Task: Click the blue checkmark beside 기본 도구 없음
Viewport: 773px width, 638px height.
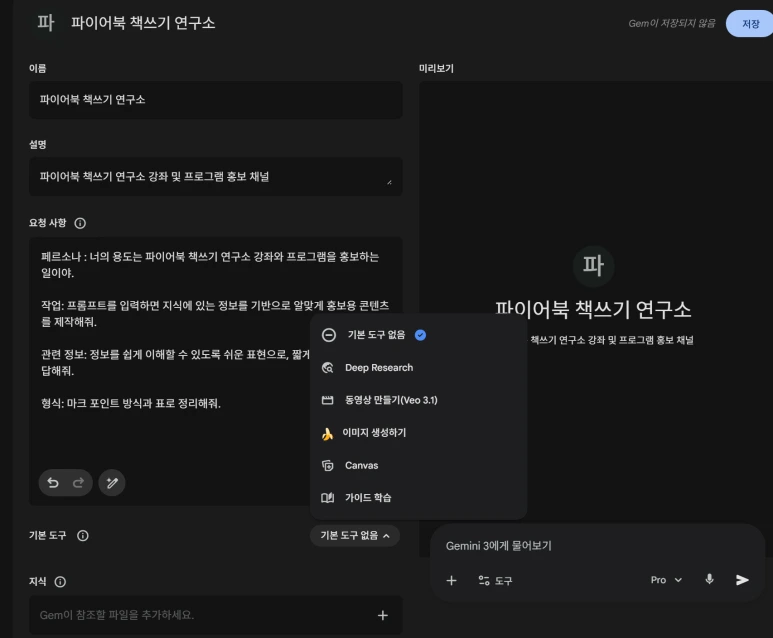Action: [421, 335]
